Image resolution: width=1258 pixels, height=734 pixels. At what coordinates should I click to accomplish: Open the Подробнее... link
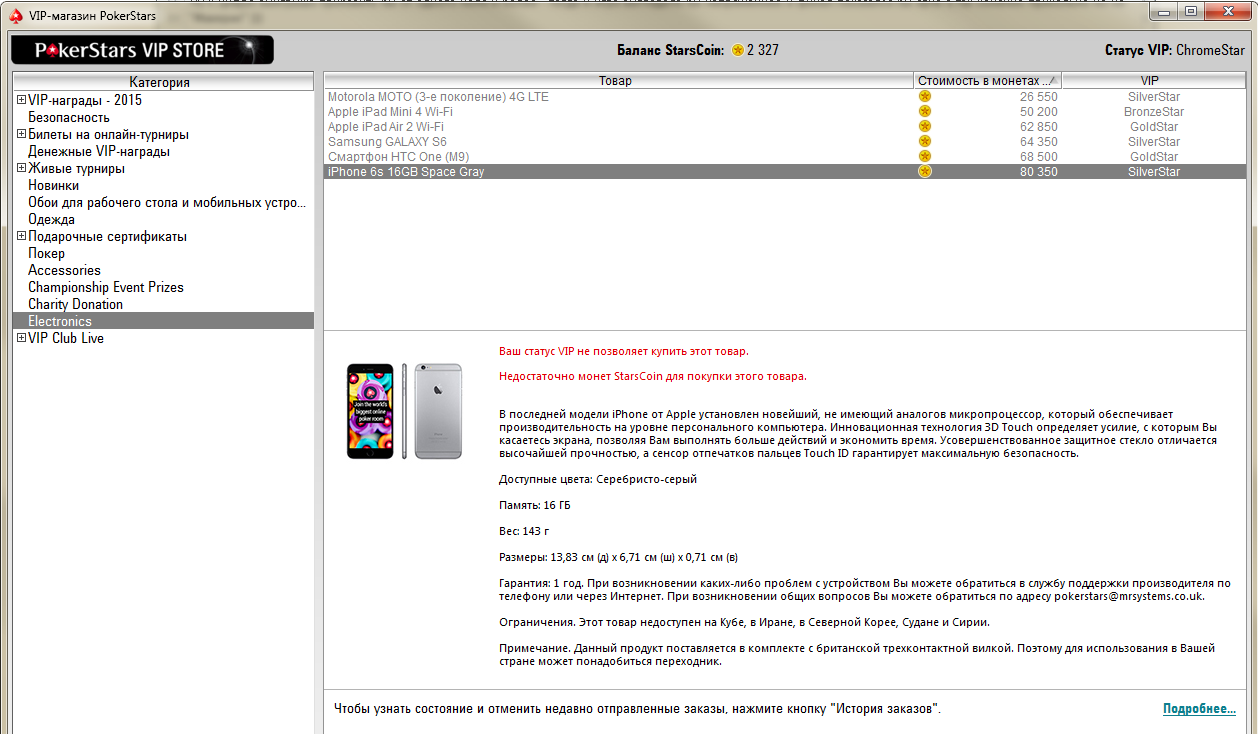pyautogui.click(x=1199, y=708)
